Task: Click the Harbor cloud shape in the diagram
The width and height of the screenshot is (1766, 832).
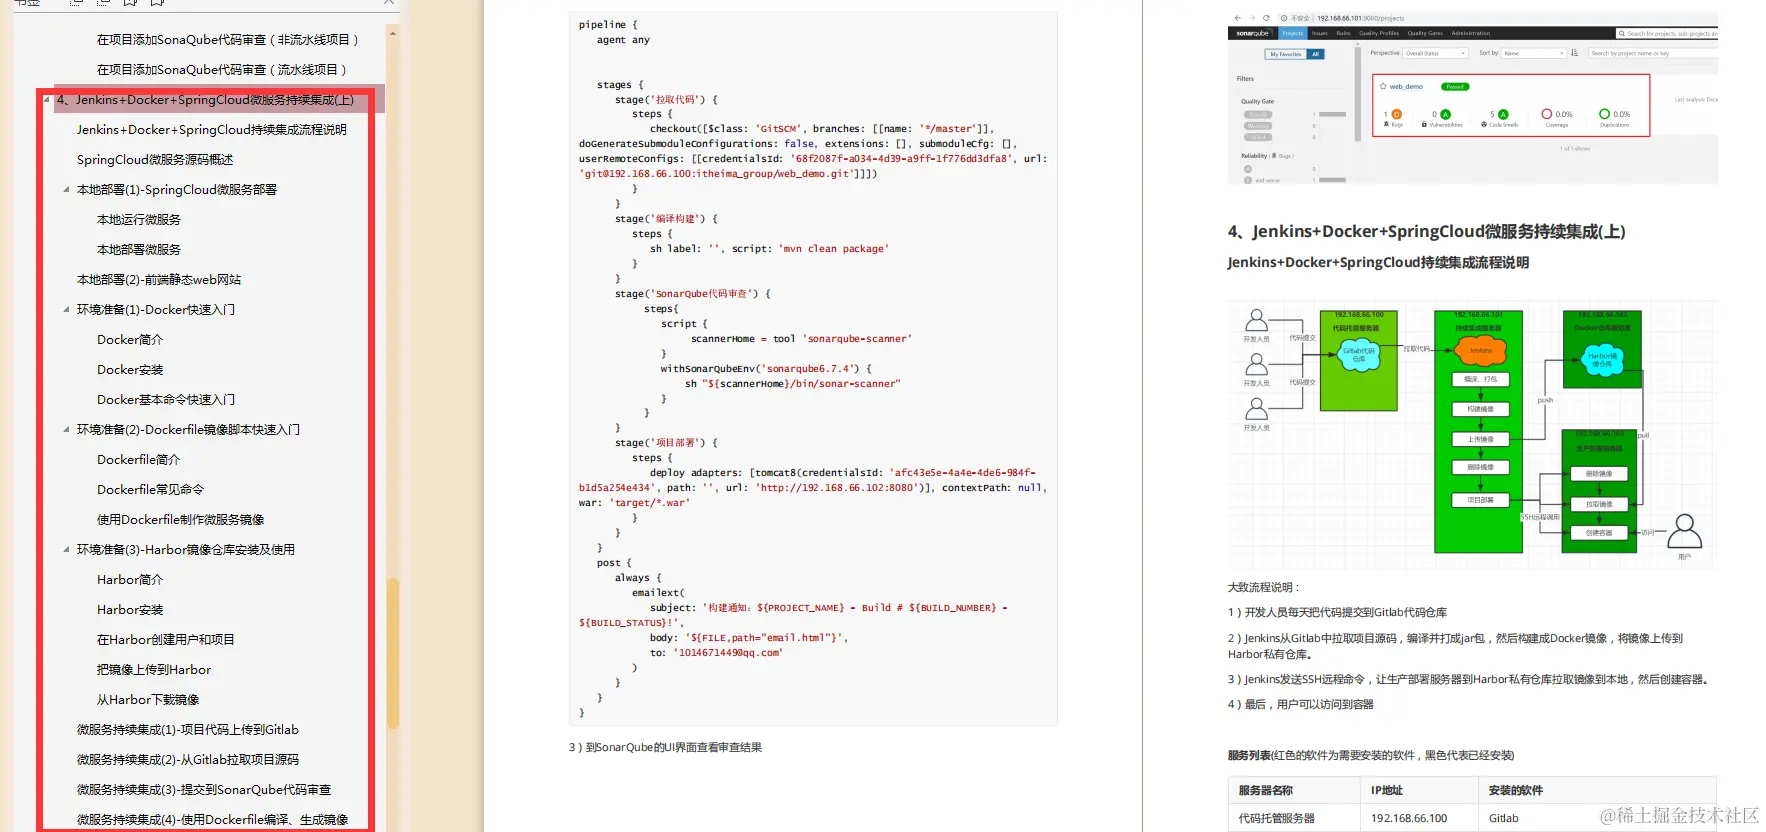Action: coord(1602,359)
